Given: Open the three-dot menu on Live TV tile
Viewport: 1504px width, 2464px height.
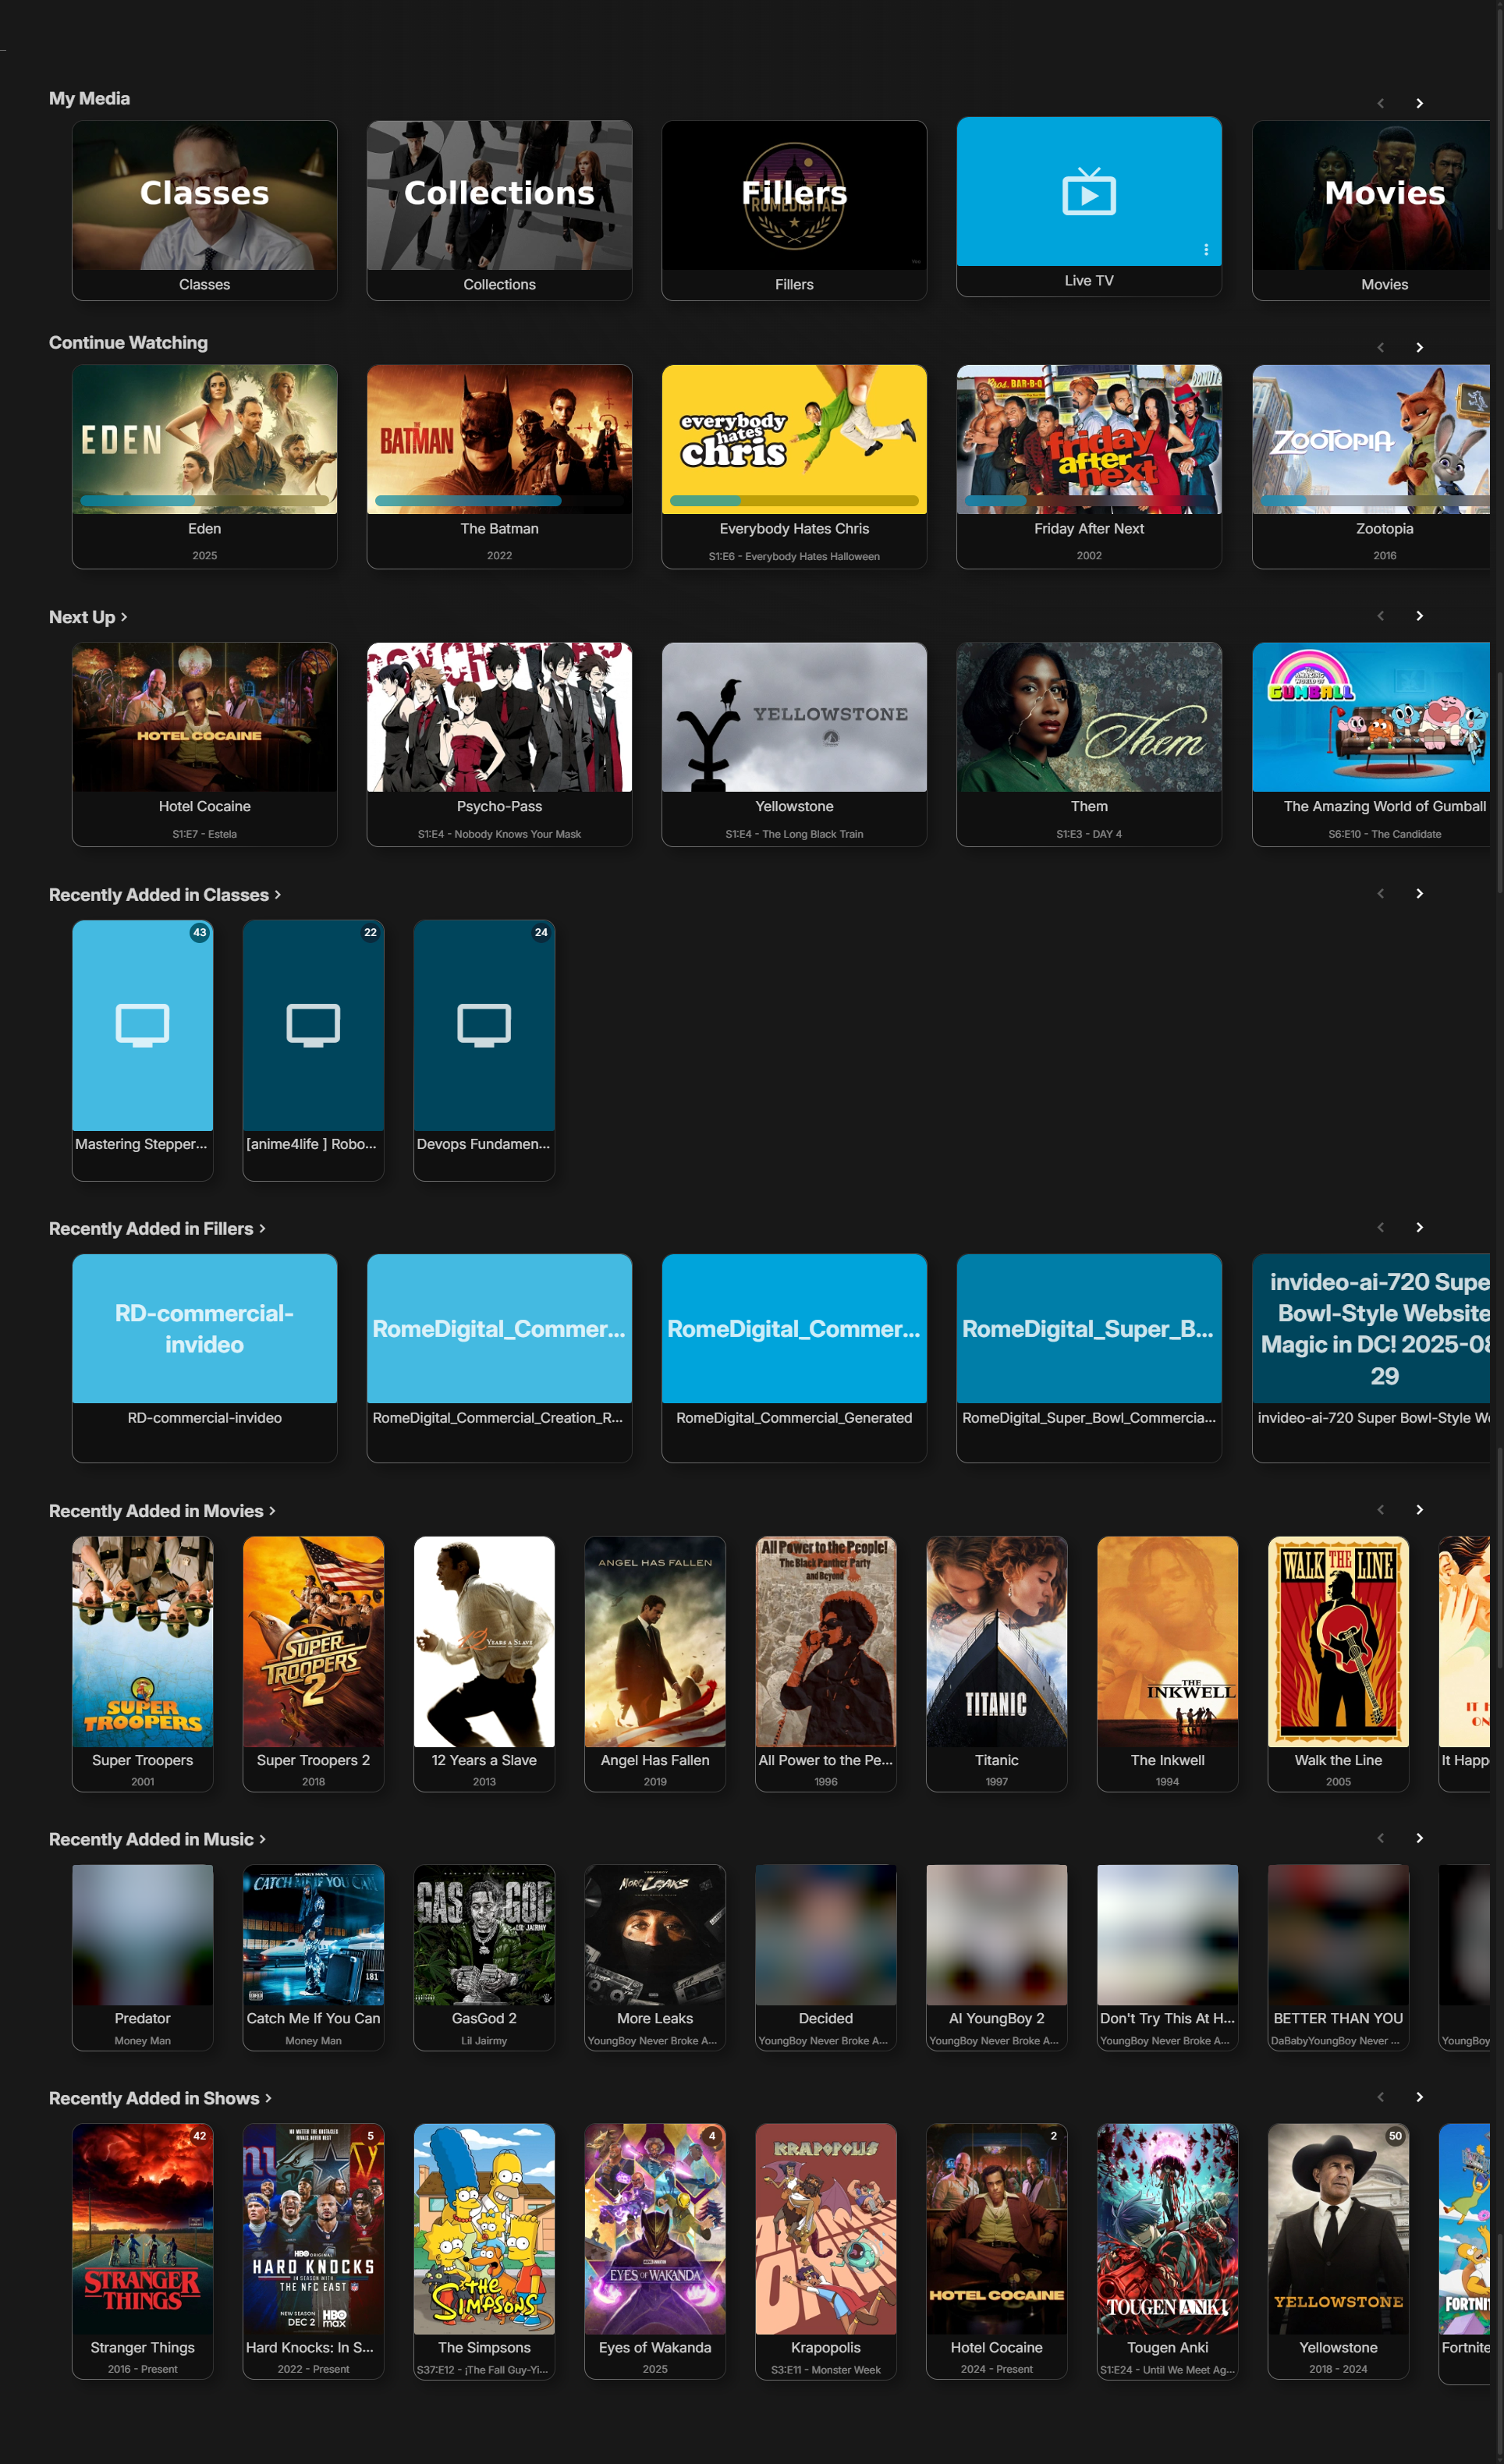Looking at the screenshot, I should [1206, 250].
